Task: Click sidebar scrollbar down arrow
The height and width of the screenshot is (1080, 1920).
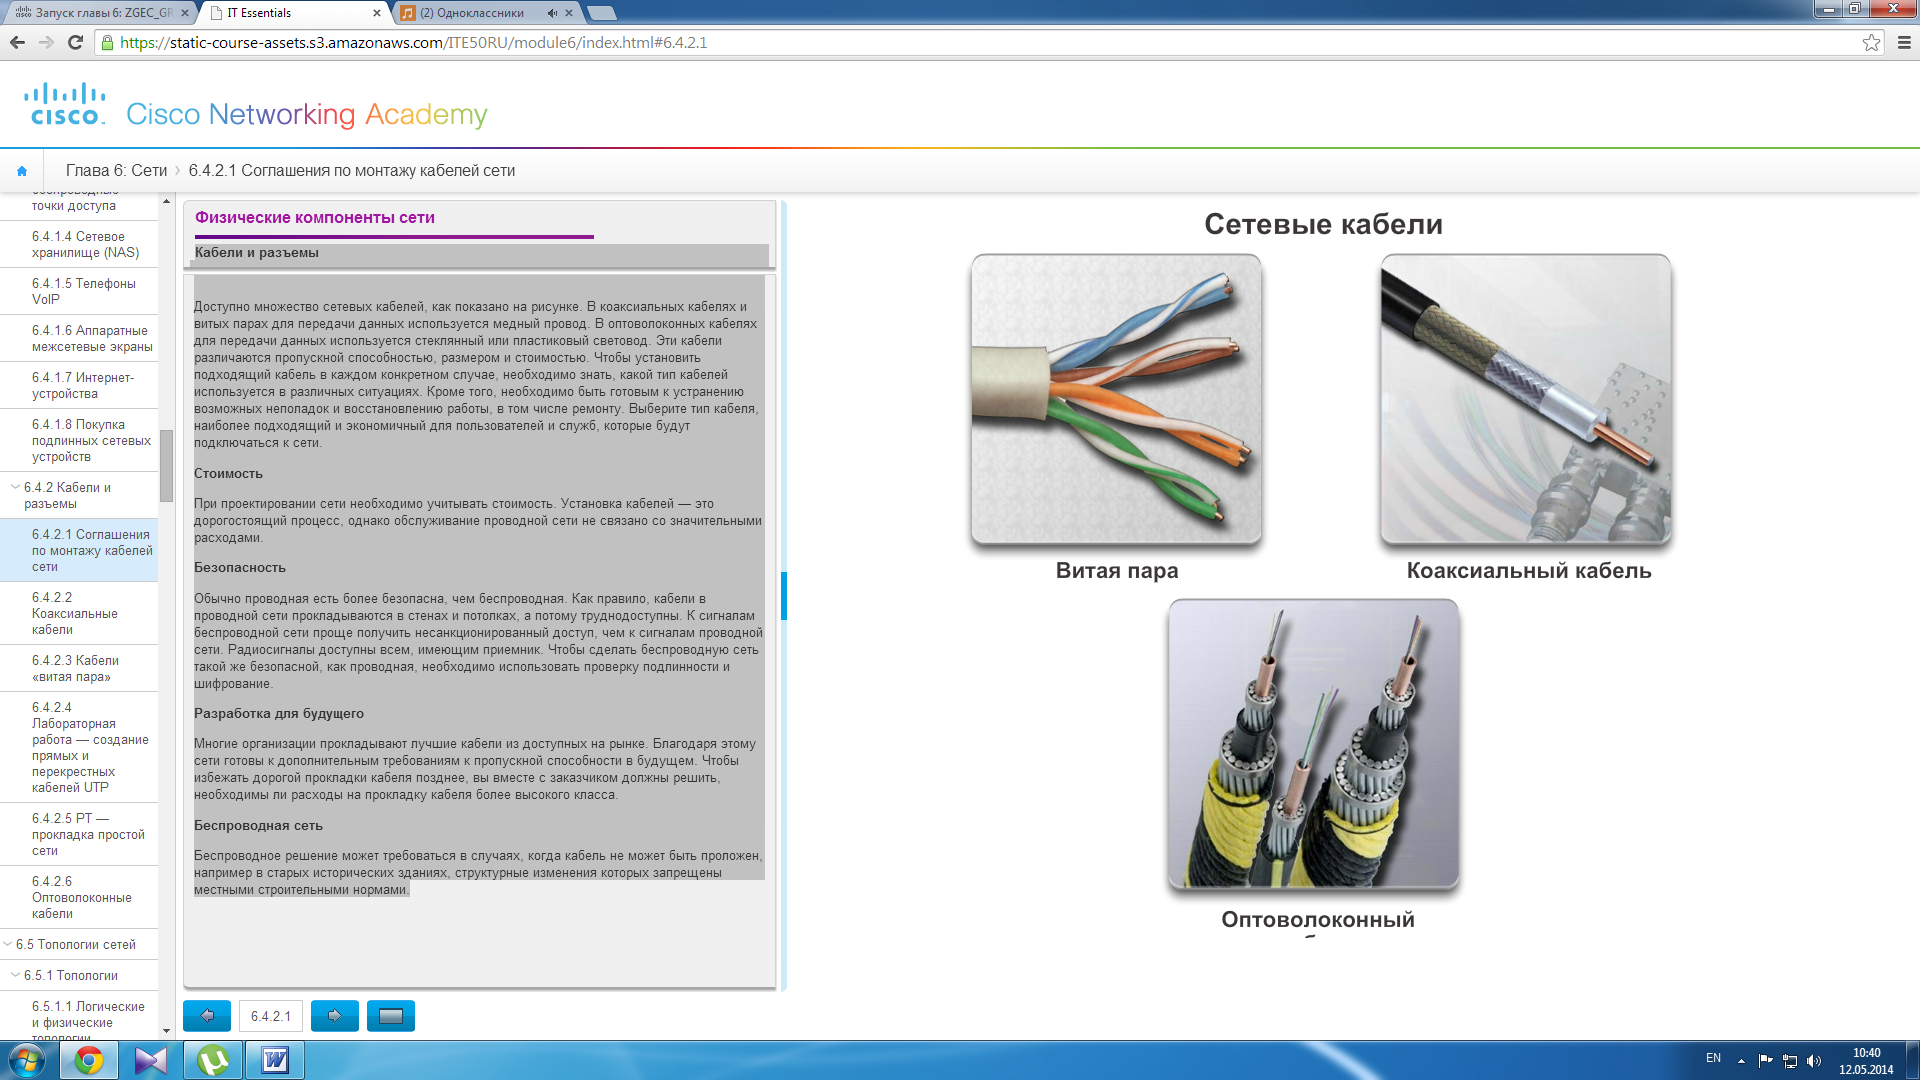Action: pos(166,1031)
